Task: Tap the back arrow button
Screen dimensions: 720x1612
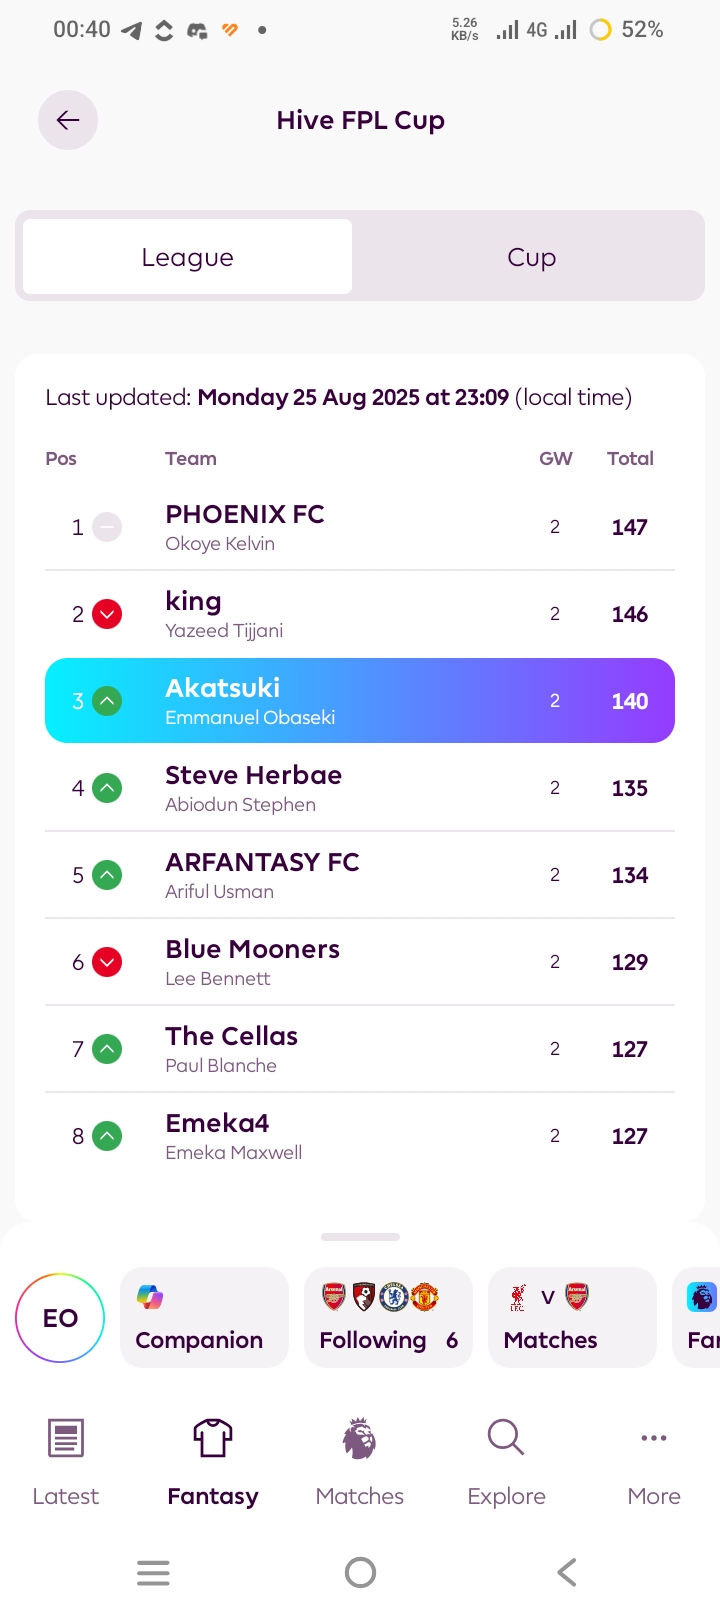Action: click(68, 120)
